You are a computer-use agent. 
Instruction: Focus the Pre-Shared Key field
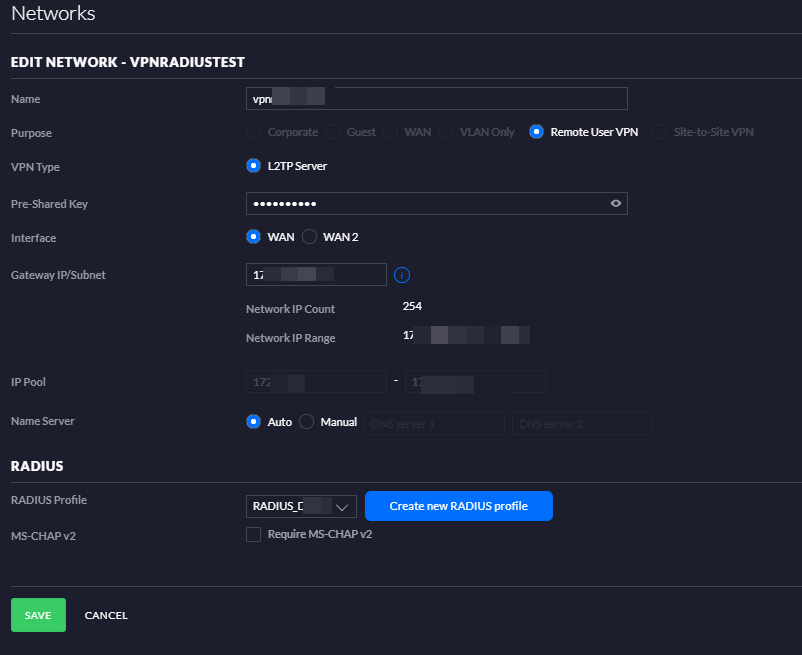(425, 204)
